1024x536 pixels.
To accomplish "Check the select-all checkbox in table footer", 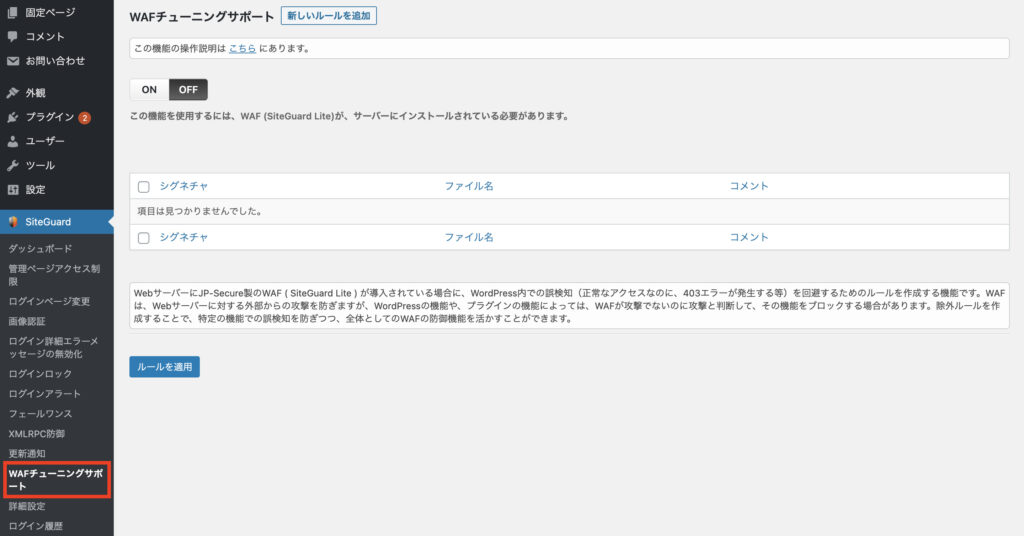I will point(144,238).
